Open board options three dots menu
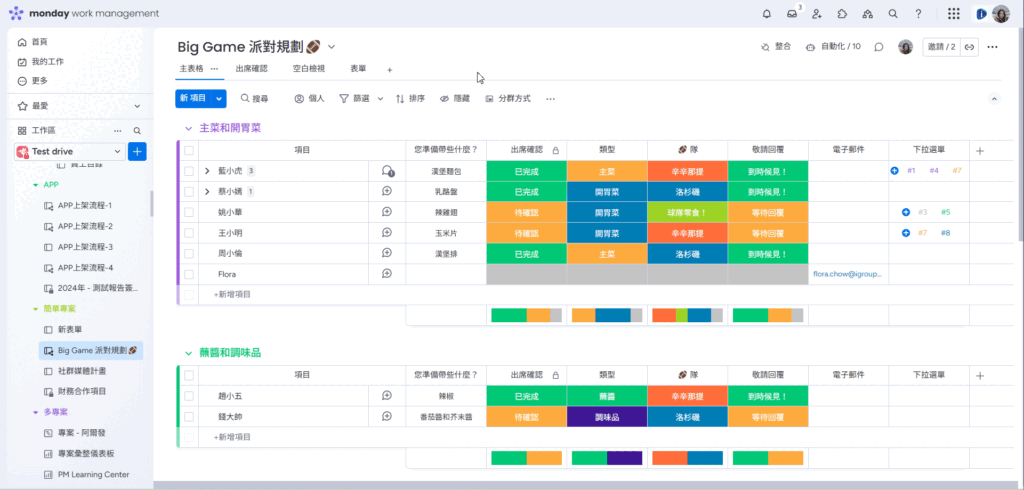The height and width of the screenshot is (490, 1024). (x=993, y=47)
